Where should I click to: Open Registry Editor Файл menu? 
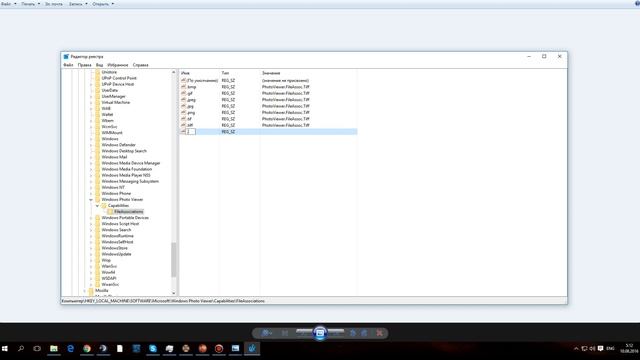68,65
